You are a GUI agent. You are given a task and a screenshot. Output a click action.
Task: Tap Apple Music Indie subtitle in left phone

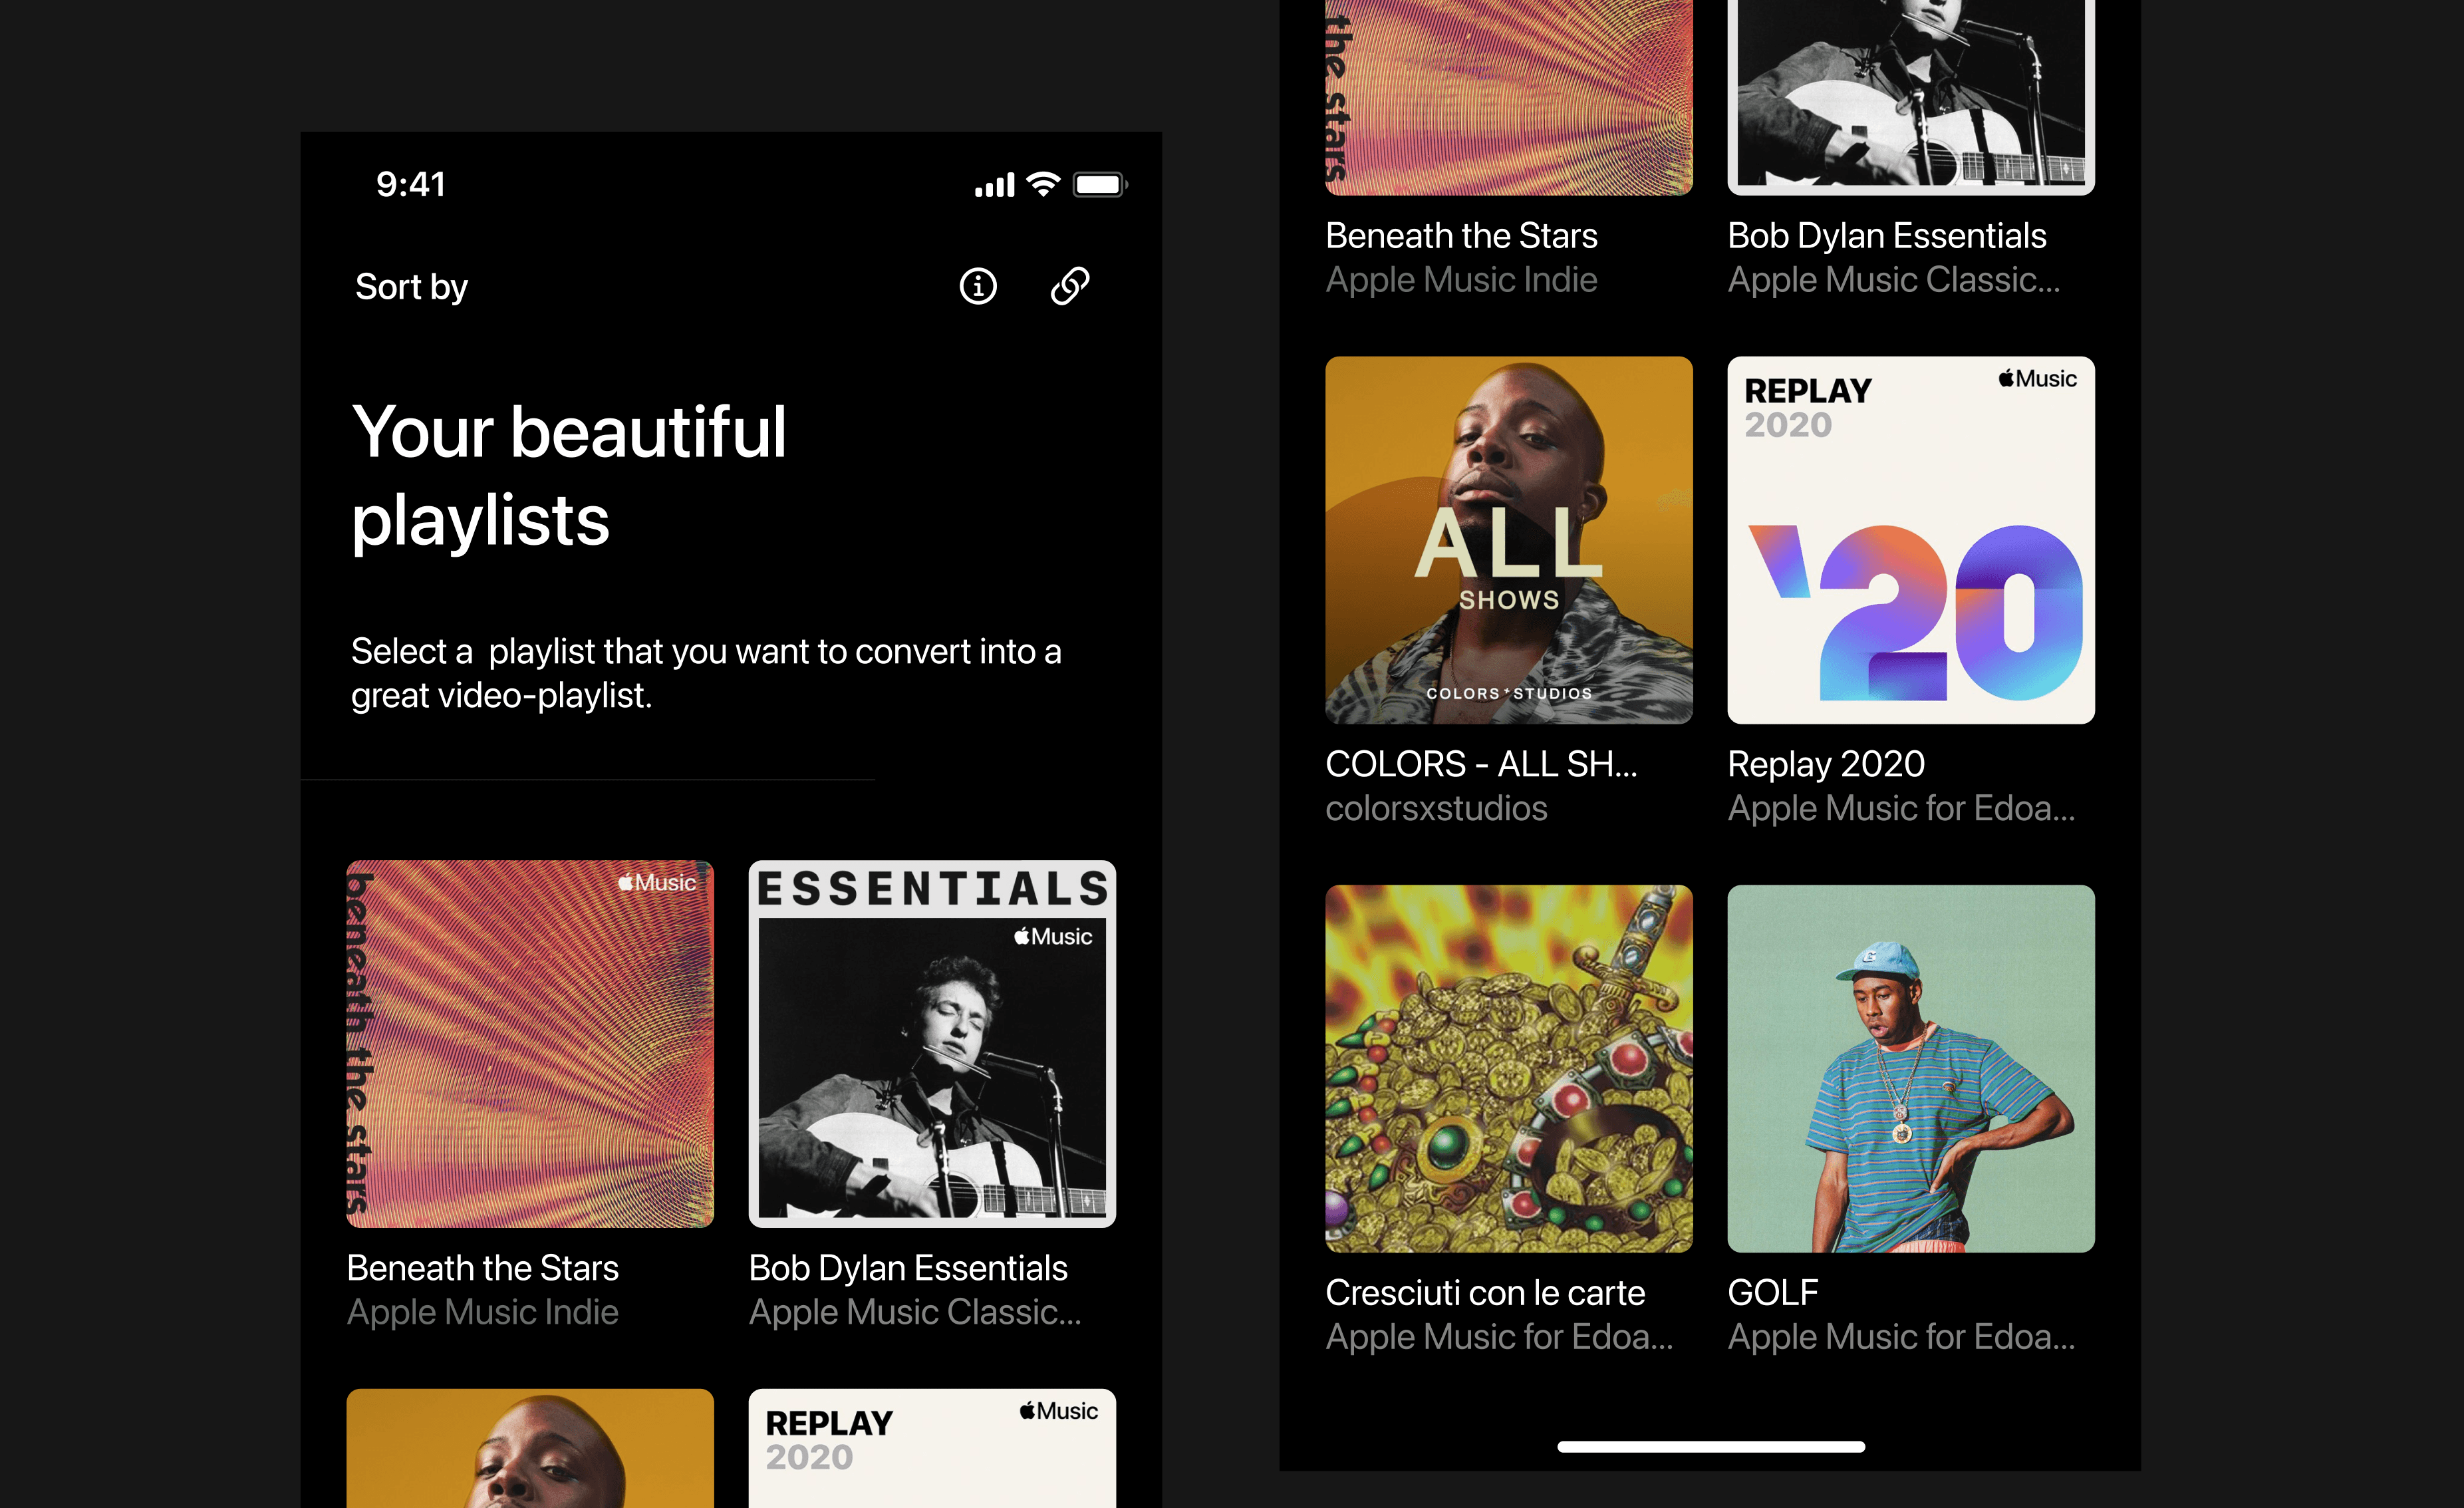tap(482, 1312)
